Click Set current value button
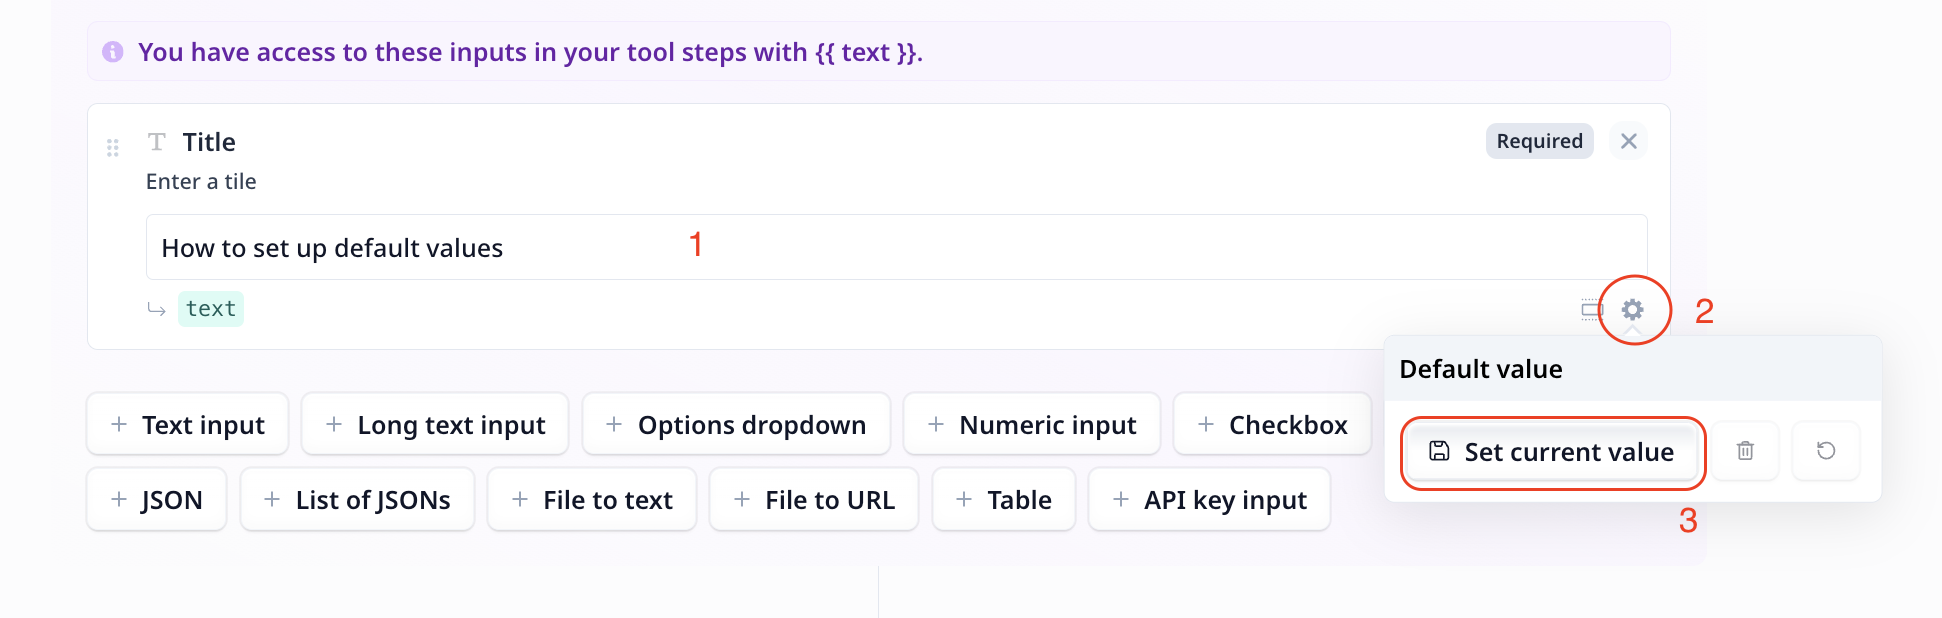This screenshot has width=1942, height=618. [1552, 452]
